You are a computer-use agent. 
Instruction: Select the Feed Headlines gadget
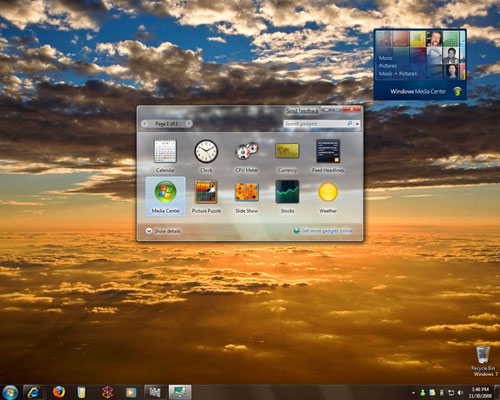tap(328, 151)
